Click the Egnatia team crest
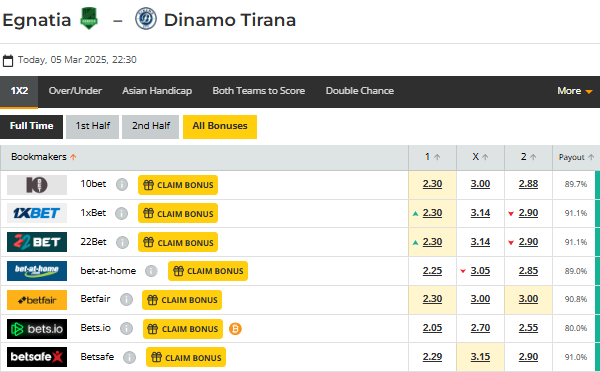The height and width of the screenshot is (372, 600). click(89, 18)
